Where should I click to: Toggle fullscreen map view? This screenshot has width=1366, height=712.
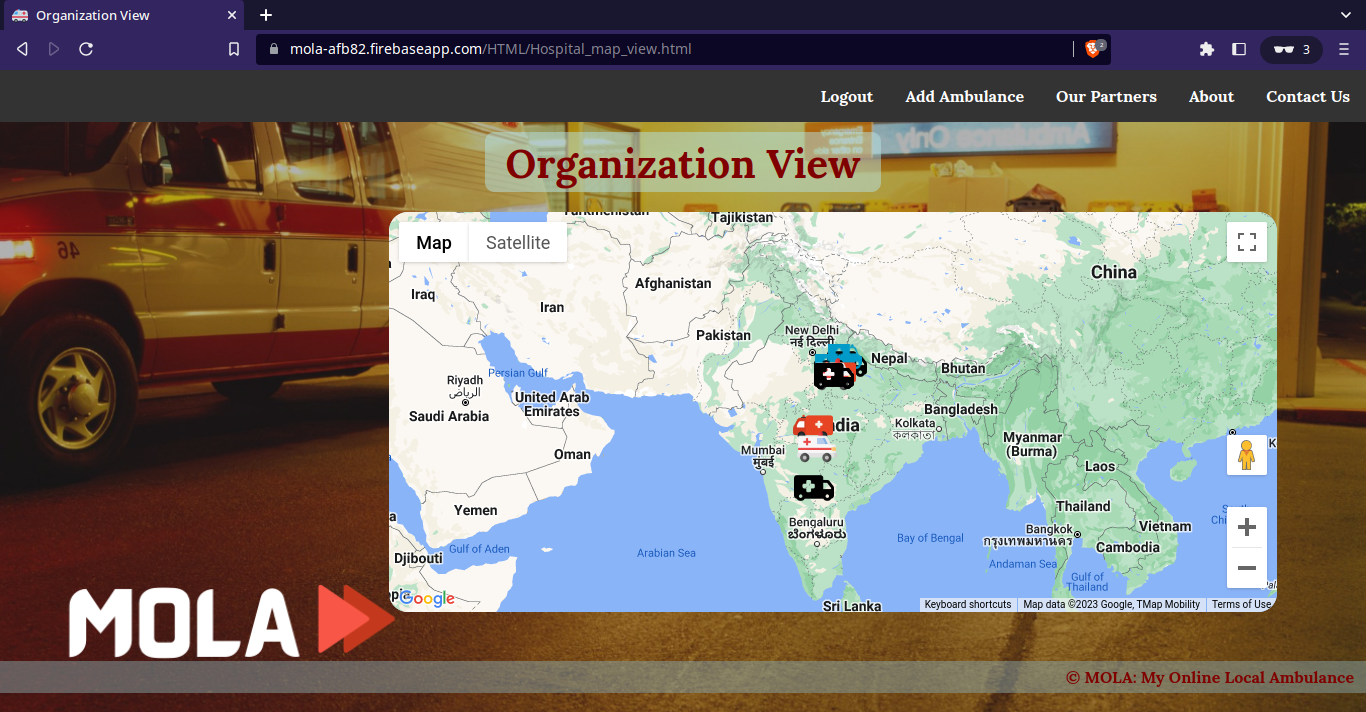tap(1246, 242)
